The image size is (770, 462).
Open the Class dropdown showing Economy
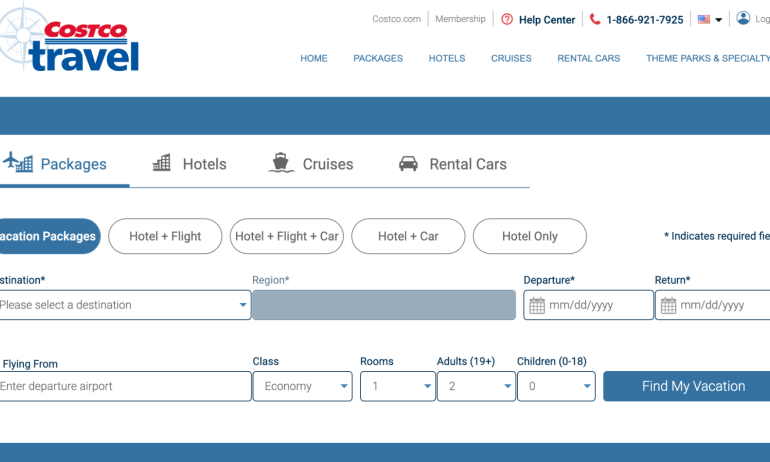(302, 386)
